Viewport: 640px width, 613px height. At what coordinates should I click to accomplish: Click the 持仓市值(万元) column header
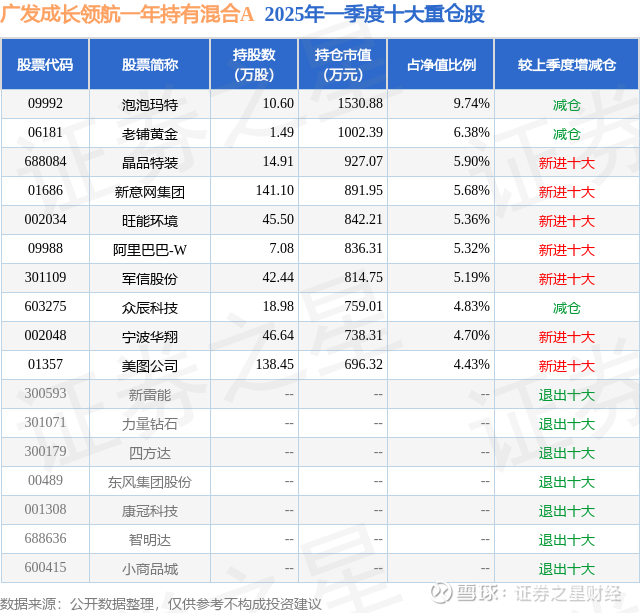pyautogui.click(x=343, y=65)
